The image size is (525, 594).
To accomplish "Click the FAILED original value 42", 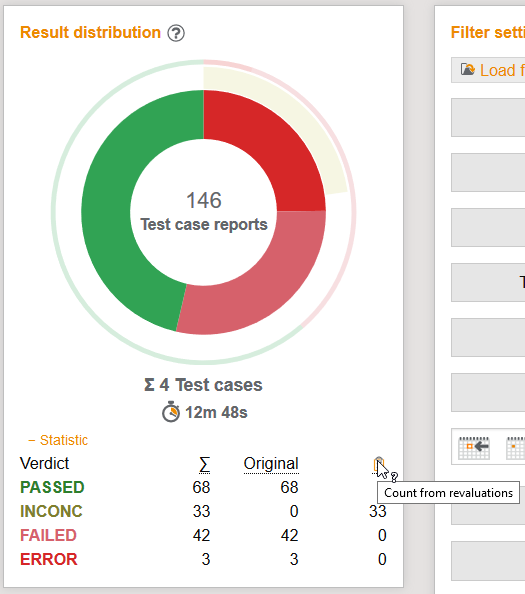I will click(289, 535).
